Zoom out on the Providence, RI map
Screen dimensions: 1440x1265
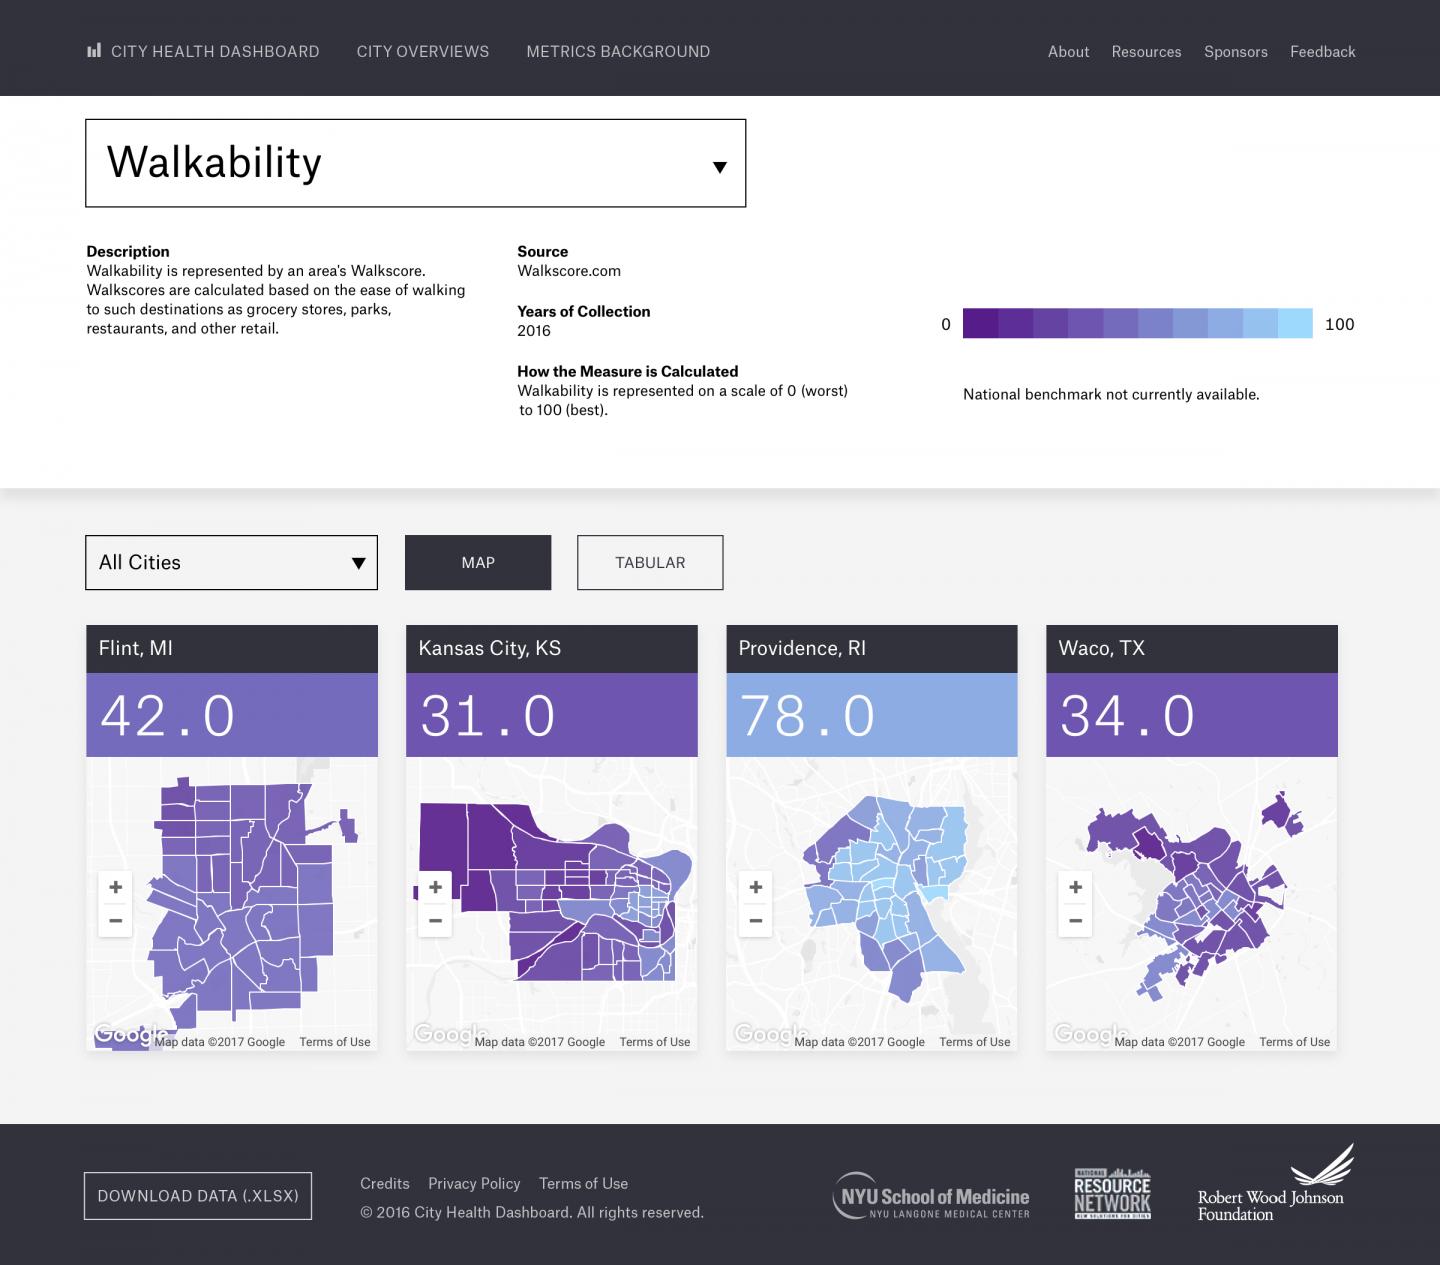[756, 921]
